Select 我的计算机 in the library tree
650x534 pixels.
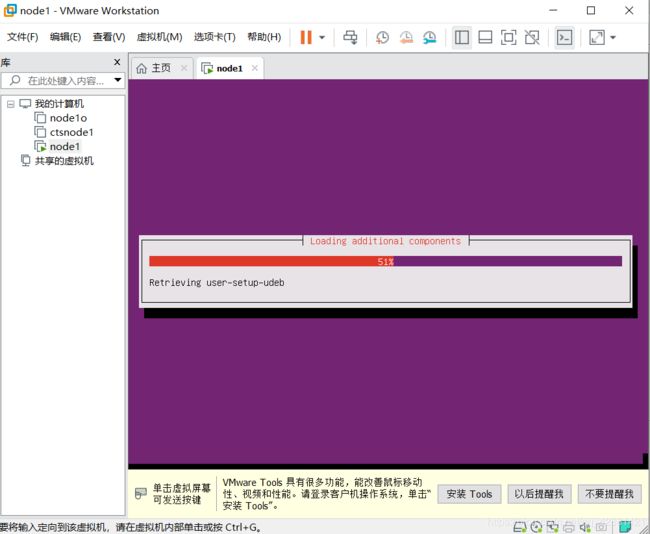[x=59, y=104]
